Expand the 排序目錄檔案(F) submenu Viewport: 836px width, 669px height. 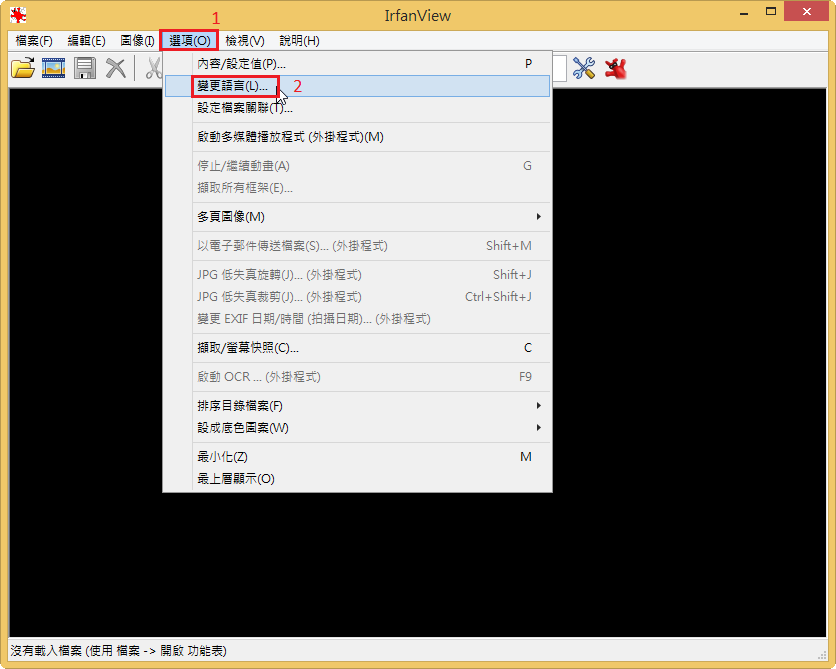[x=357, y=406]
